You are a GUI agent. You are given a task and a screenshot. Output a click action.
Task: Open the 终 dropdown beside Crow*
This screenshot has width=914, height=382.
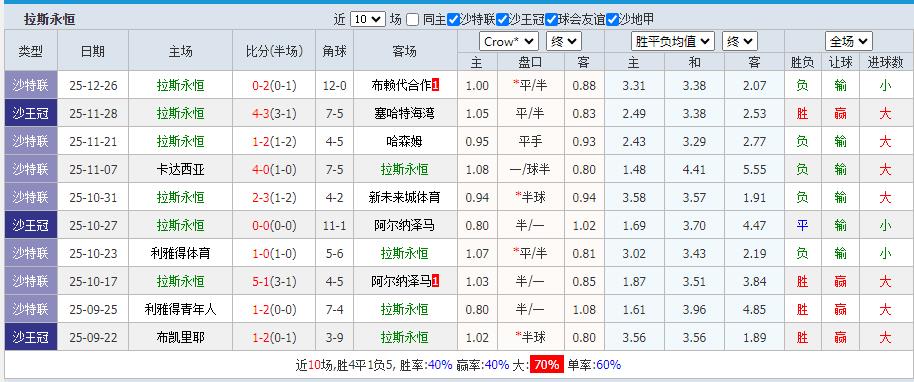point(564,41)
